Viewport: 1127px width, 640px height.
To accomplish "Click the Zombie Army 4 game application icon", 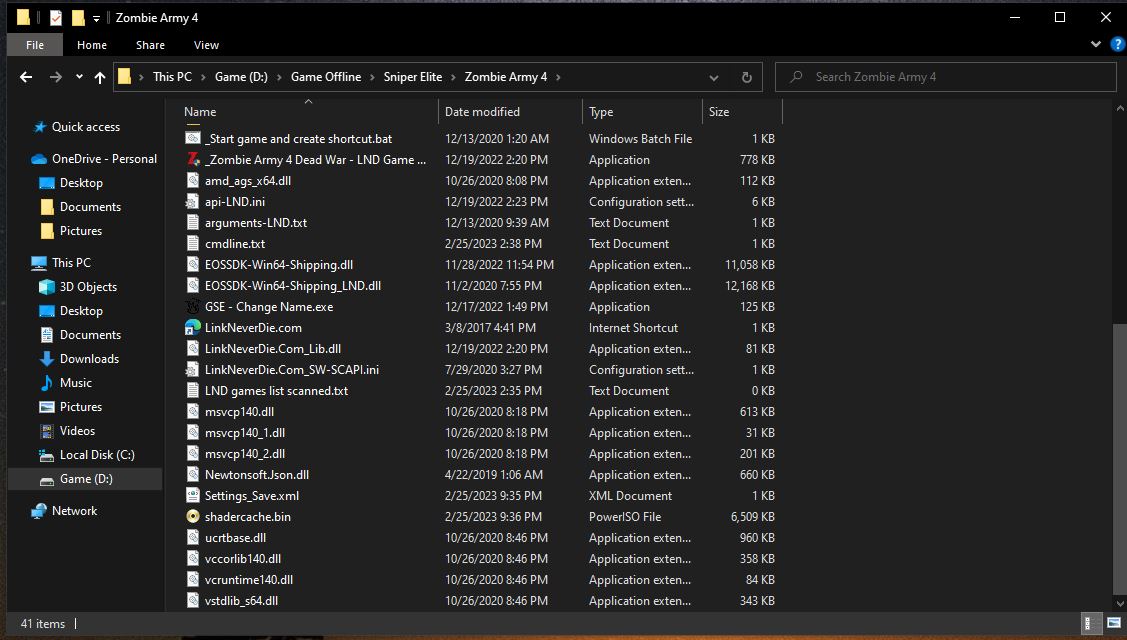I will [x=194, y=160].
